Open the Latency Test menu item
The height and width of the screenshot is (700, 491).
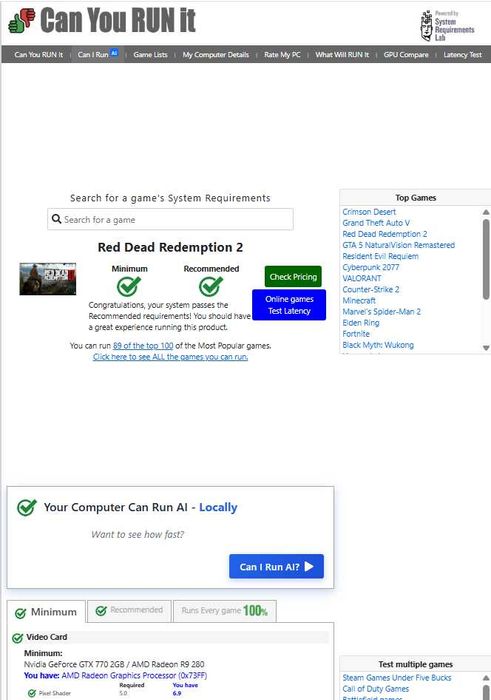(462, 54)
